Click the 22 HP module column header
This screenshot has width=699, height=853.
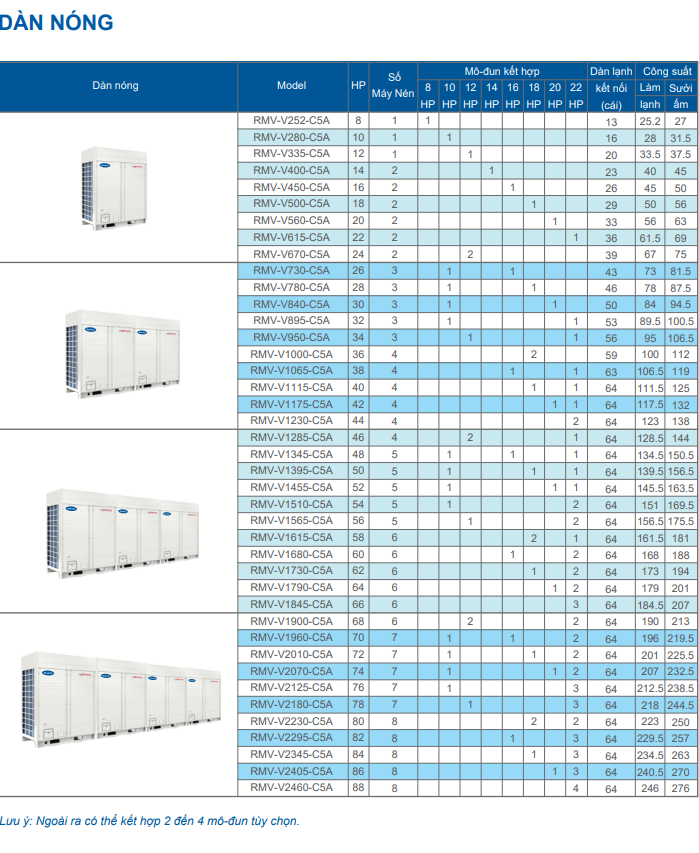click(576, 96)
